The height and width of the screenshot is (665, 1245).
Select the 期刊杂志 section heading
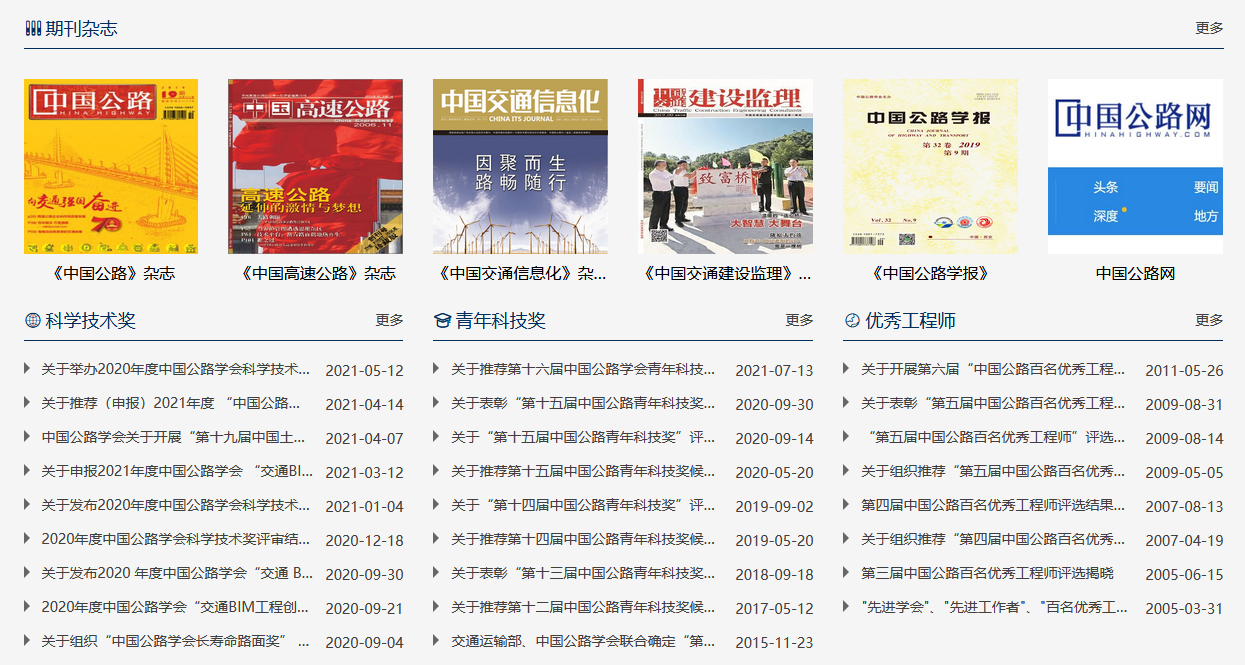81,28
